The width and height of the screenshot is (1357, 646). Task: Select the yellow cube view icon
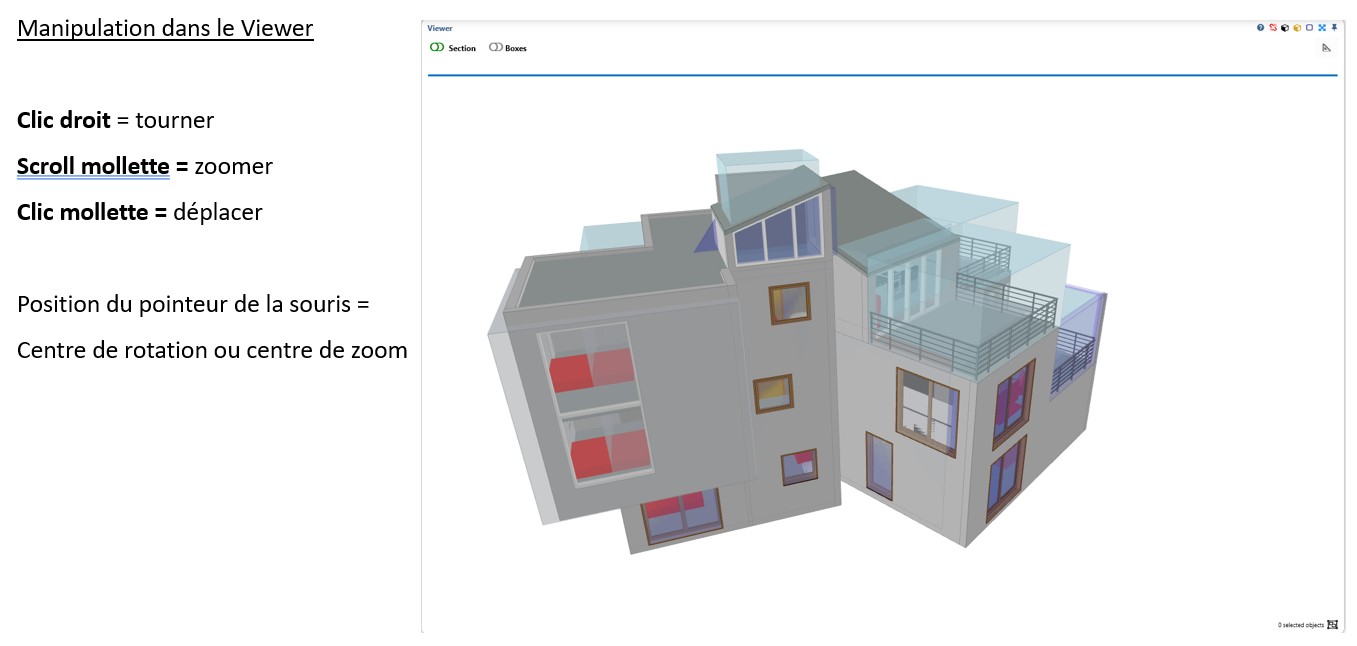[1297, 28]
